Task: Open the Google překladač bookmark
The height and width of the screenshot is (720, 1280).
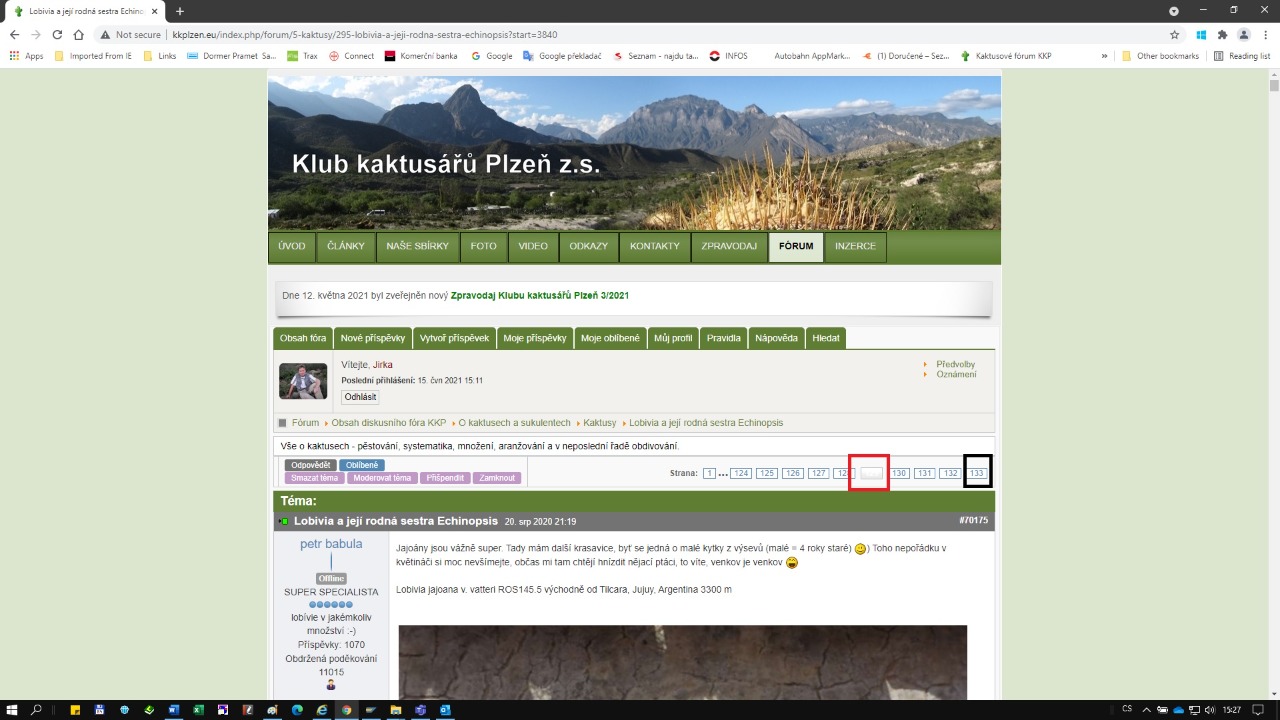Action: (x=562, y=56)
